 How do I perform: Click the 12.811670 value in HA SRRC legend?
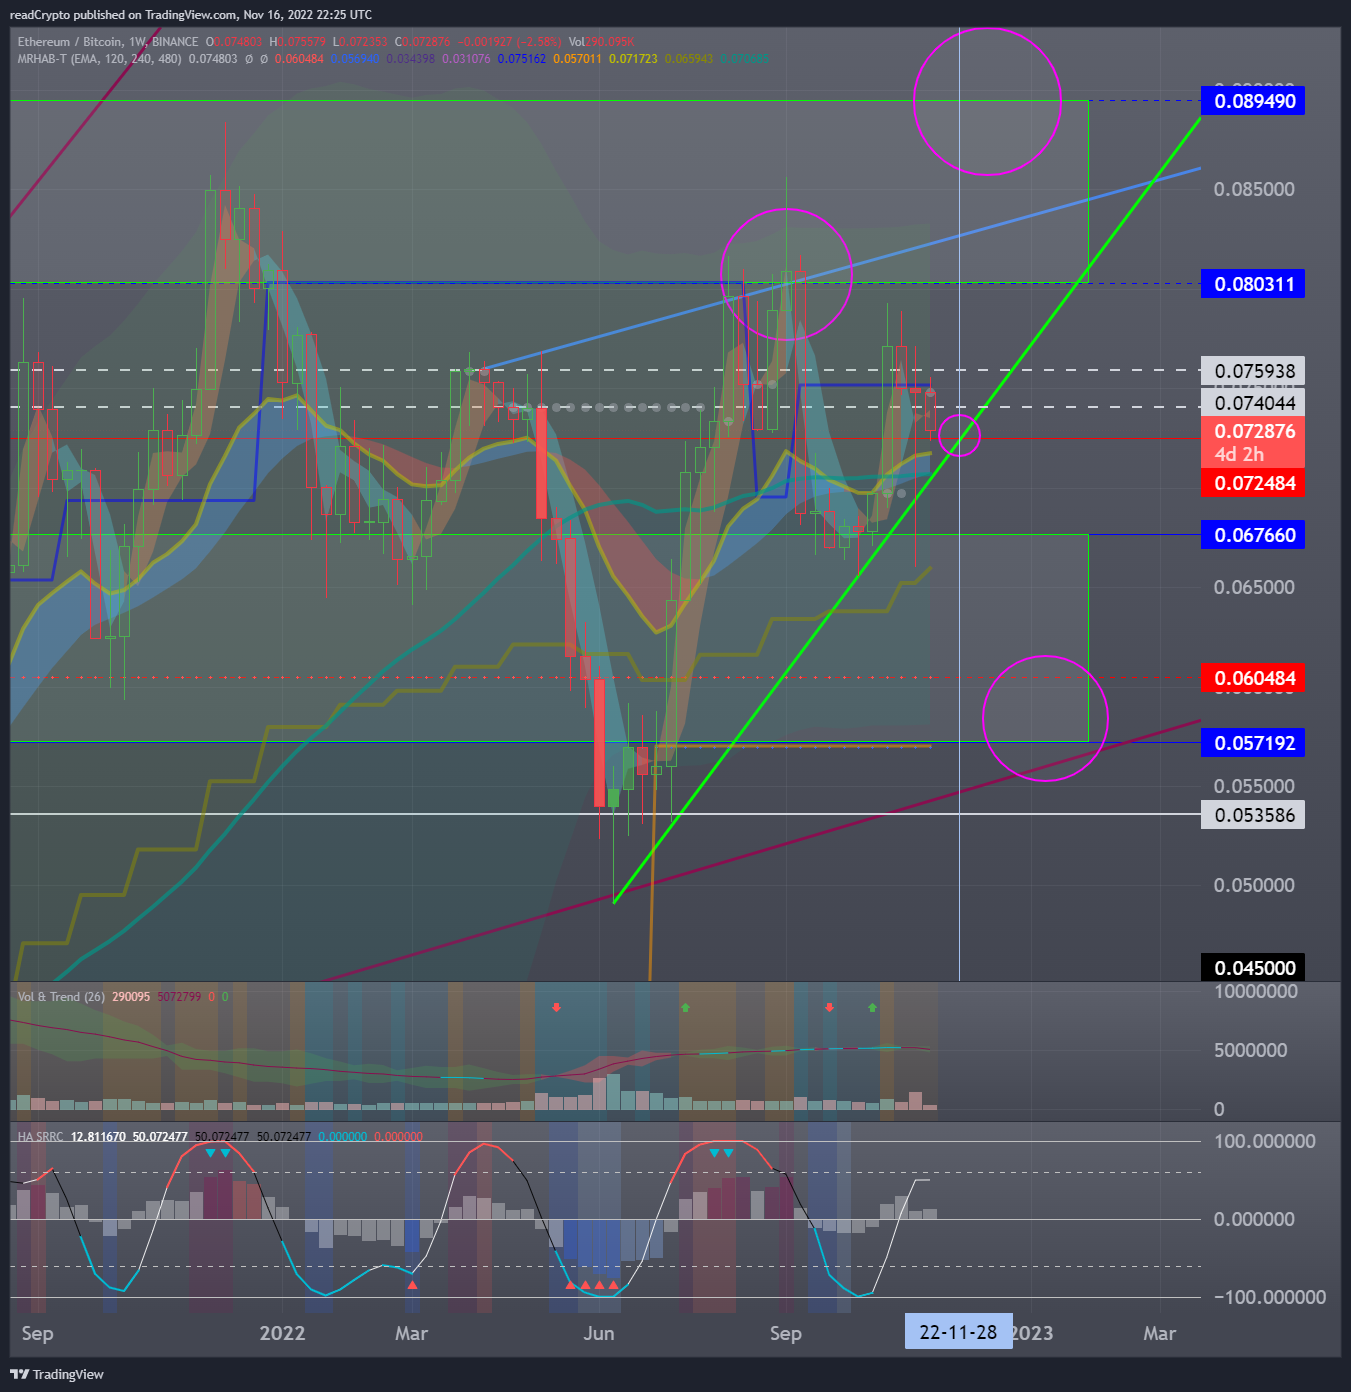(x=98, y=1137)
